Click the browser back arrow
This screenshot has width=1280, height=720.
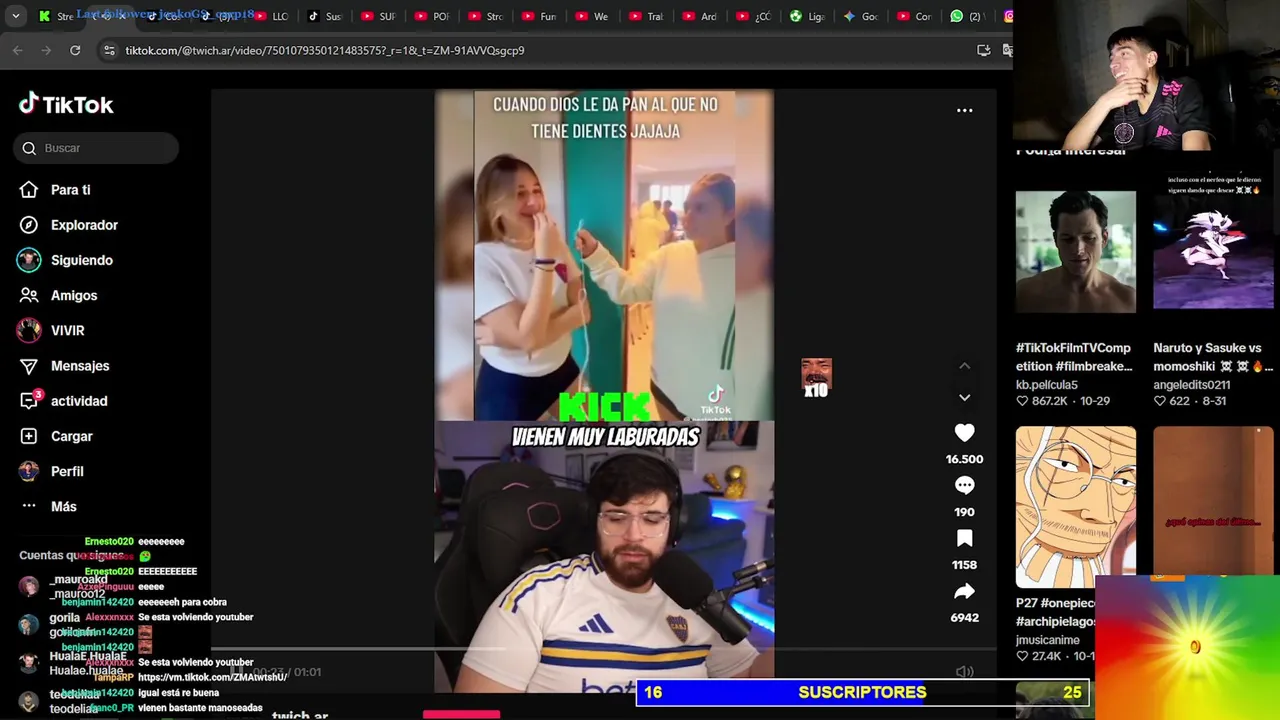(18, 50)
